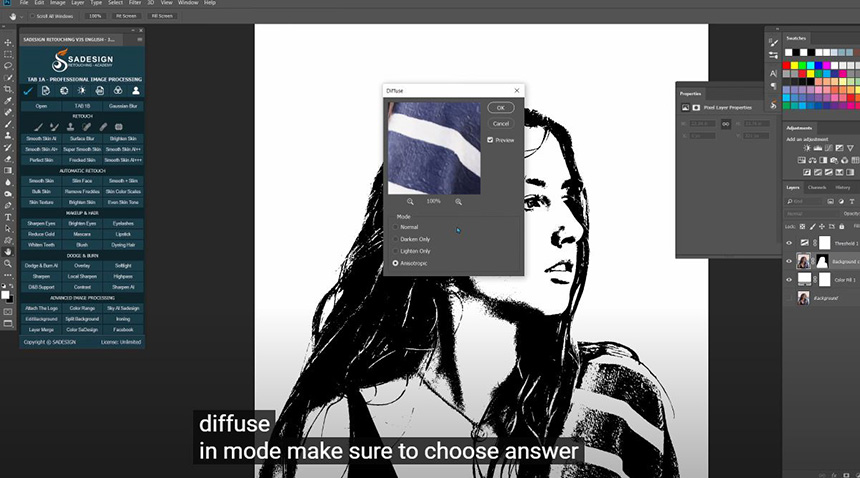Select the Darken Only mode

[395, 239]
